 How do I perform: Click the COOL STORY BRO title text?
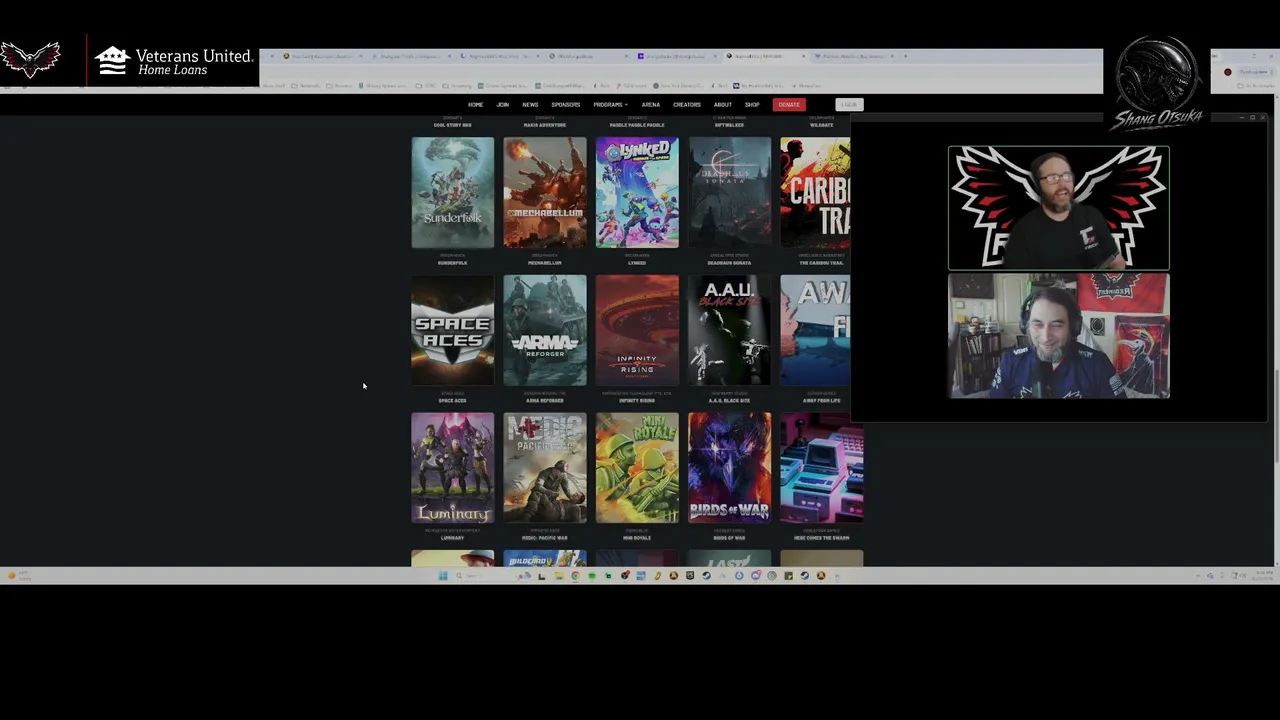coord(452,125)
